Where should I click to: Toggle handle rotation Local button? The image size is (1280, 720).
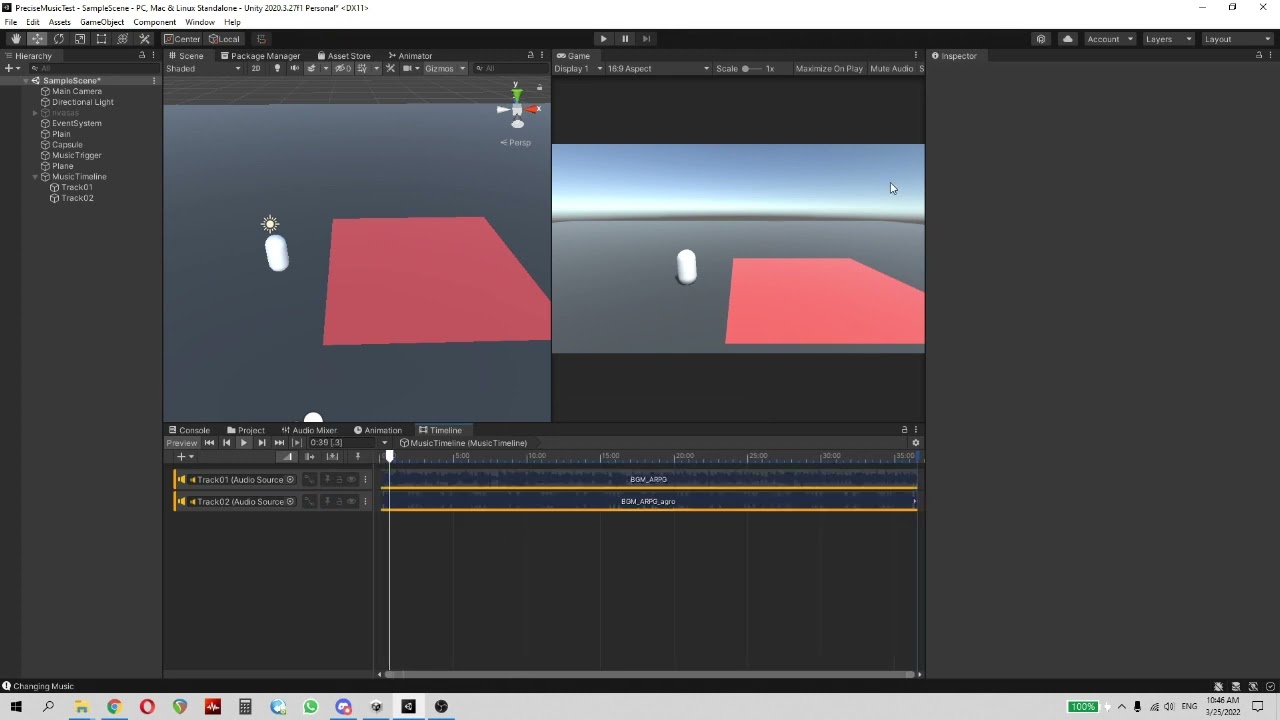[x=223, y=39]
